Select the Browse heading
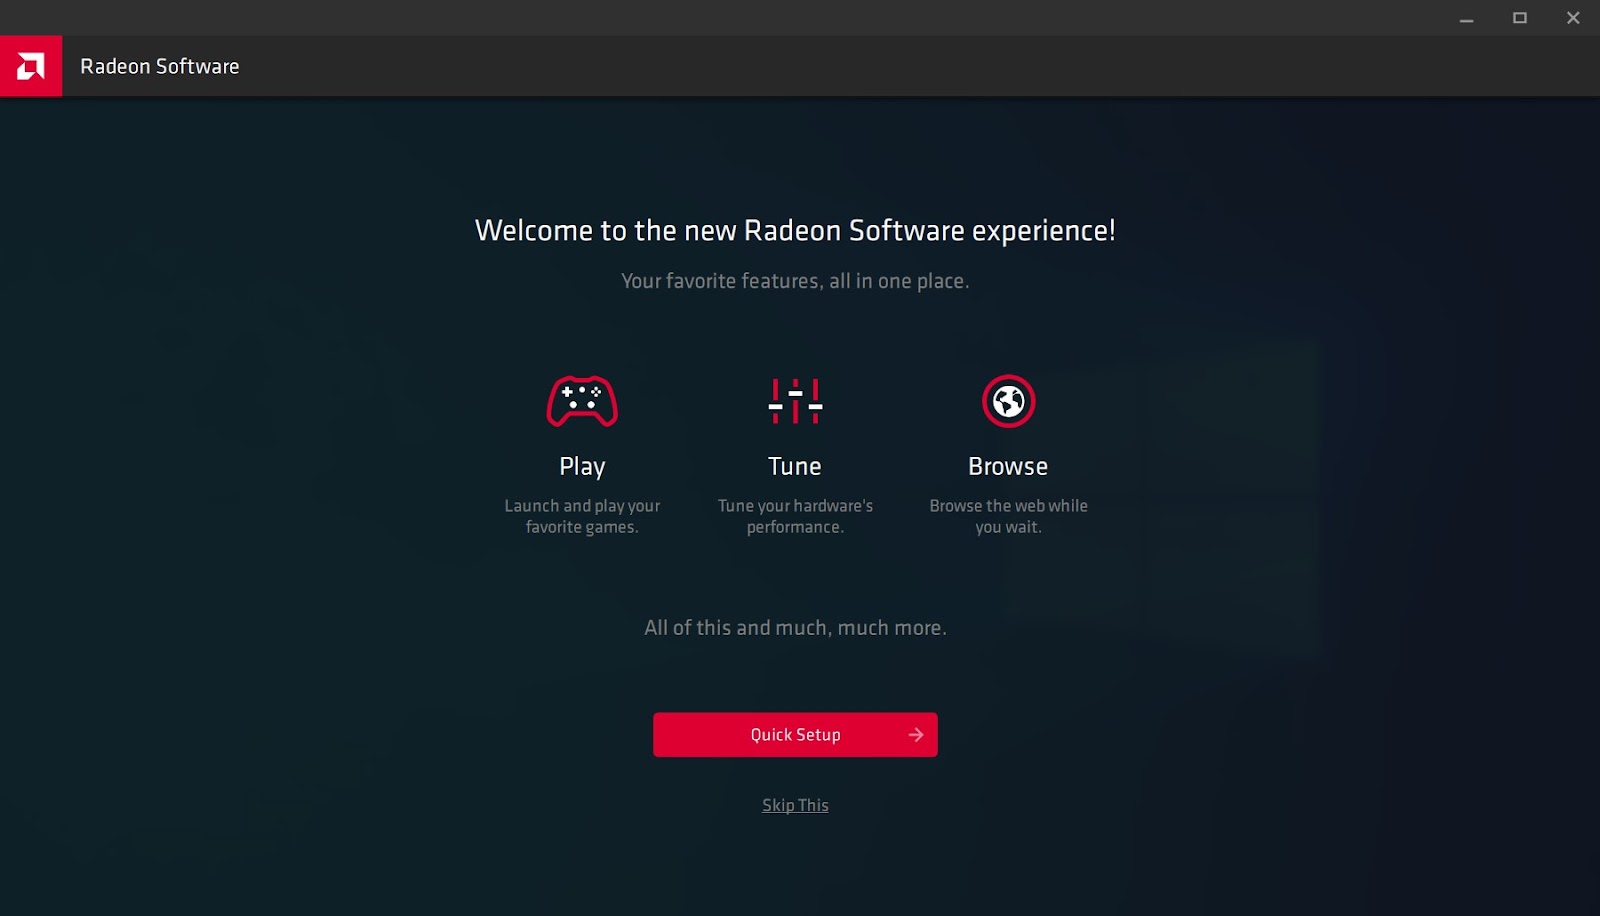The image size is (1600, 916). point(1008,466)
